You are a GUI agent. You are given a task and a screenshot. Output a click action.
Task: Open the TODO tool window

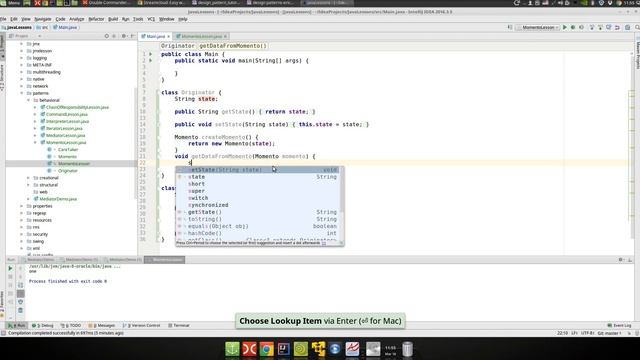[71, 325]
